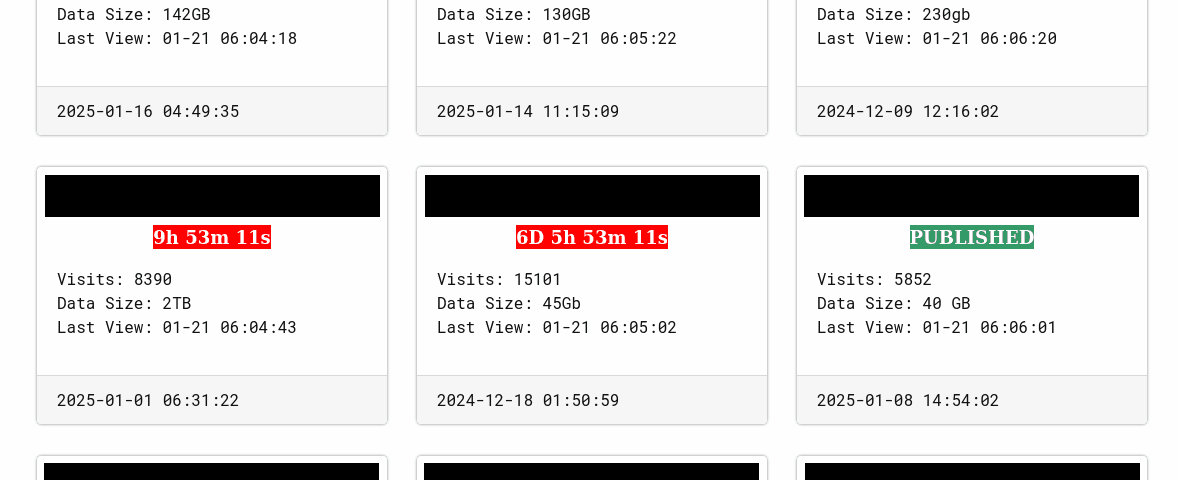Click the footer timestamp 2024-12-18 01:50:59
The width and height of the screenshot is (1178, 480).
pyautogui.click(x=528, y=400)
